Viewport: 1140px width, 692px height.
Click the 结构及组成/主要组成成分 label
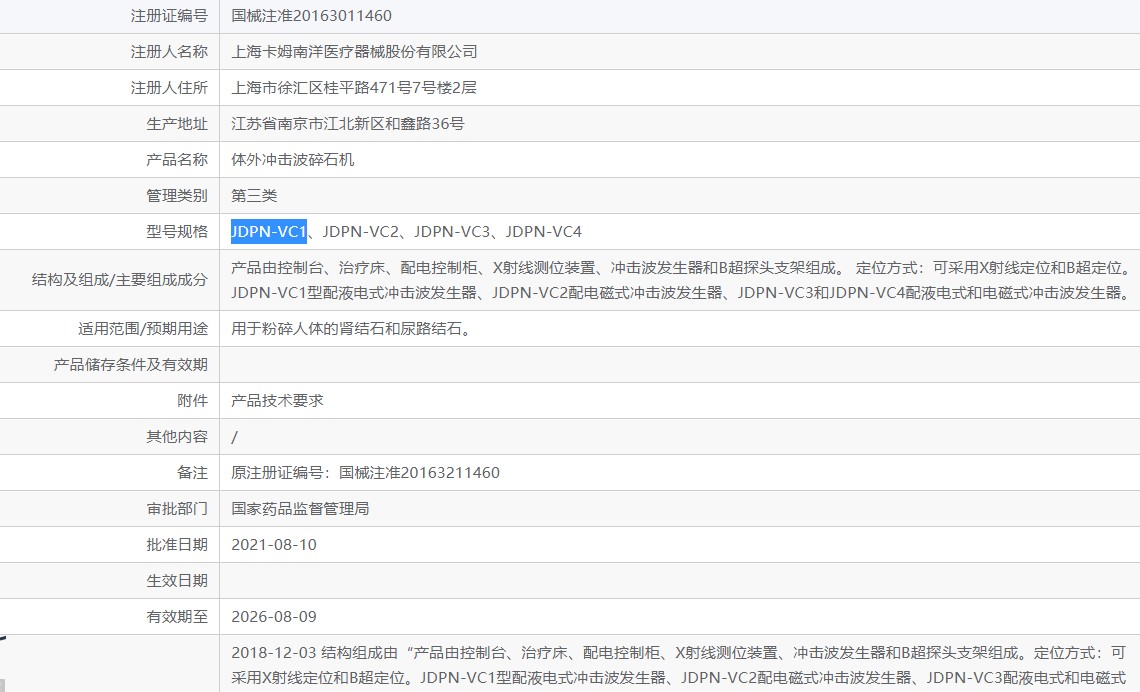click(x=119, y=280)
